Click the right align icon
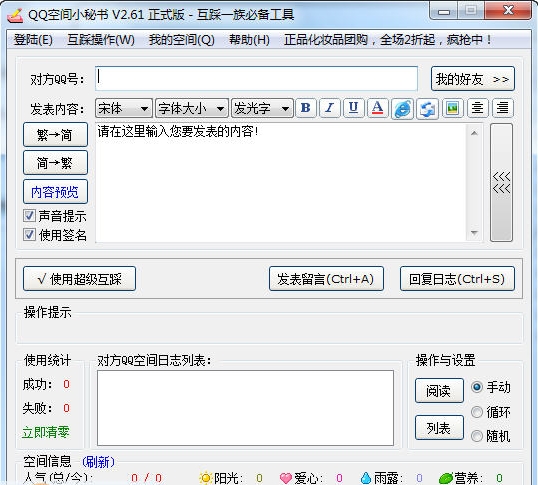Viewport: 538px width, 485px height. click(x=503, y=108)
